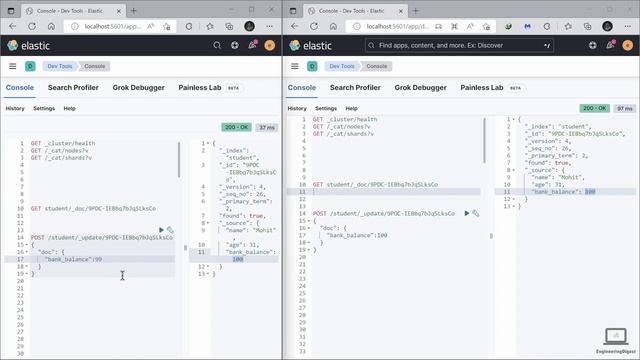Run the POST update request in left window
Screen dimensions: 640x360
click(161, 230)
